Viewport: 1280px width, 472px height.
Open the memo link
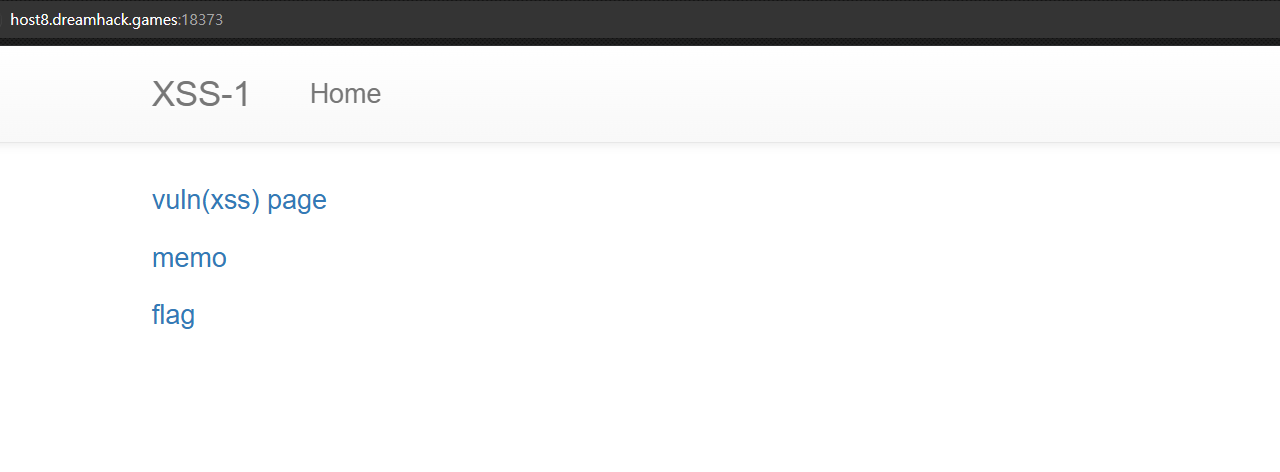[x=189, y=258]
